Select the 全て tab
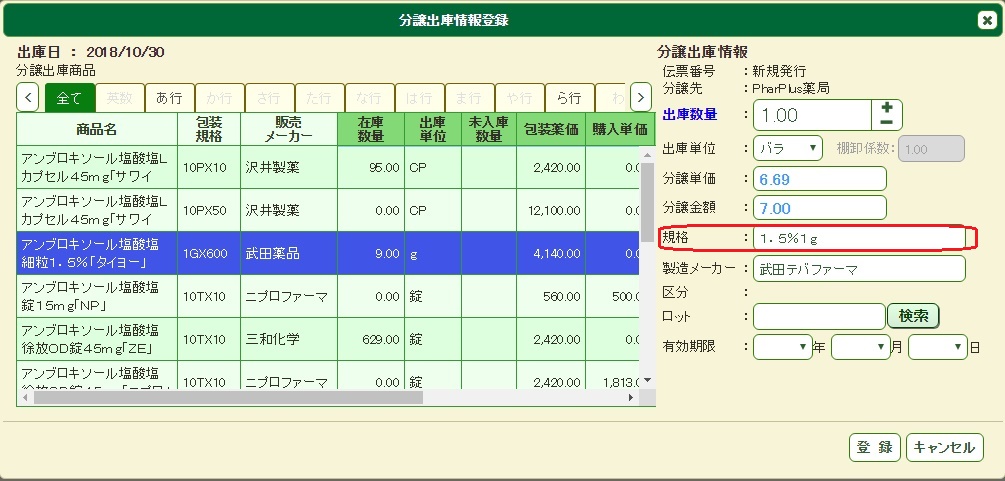The width and height of the screenshot is (1005, 481). point(70,98)
